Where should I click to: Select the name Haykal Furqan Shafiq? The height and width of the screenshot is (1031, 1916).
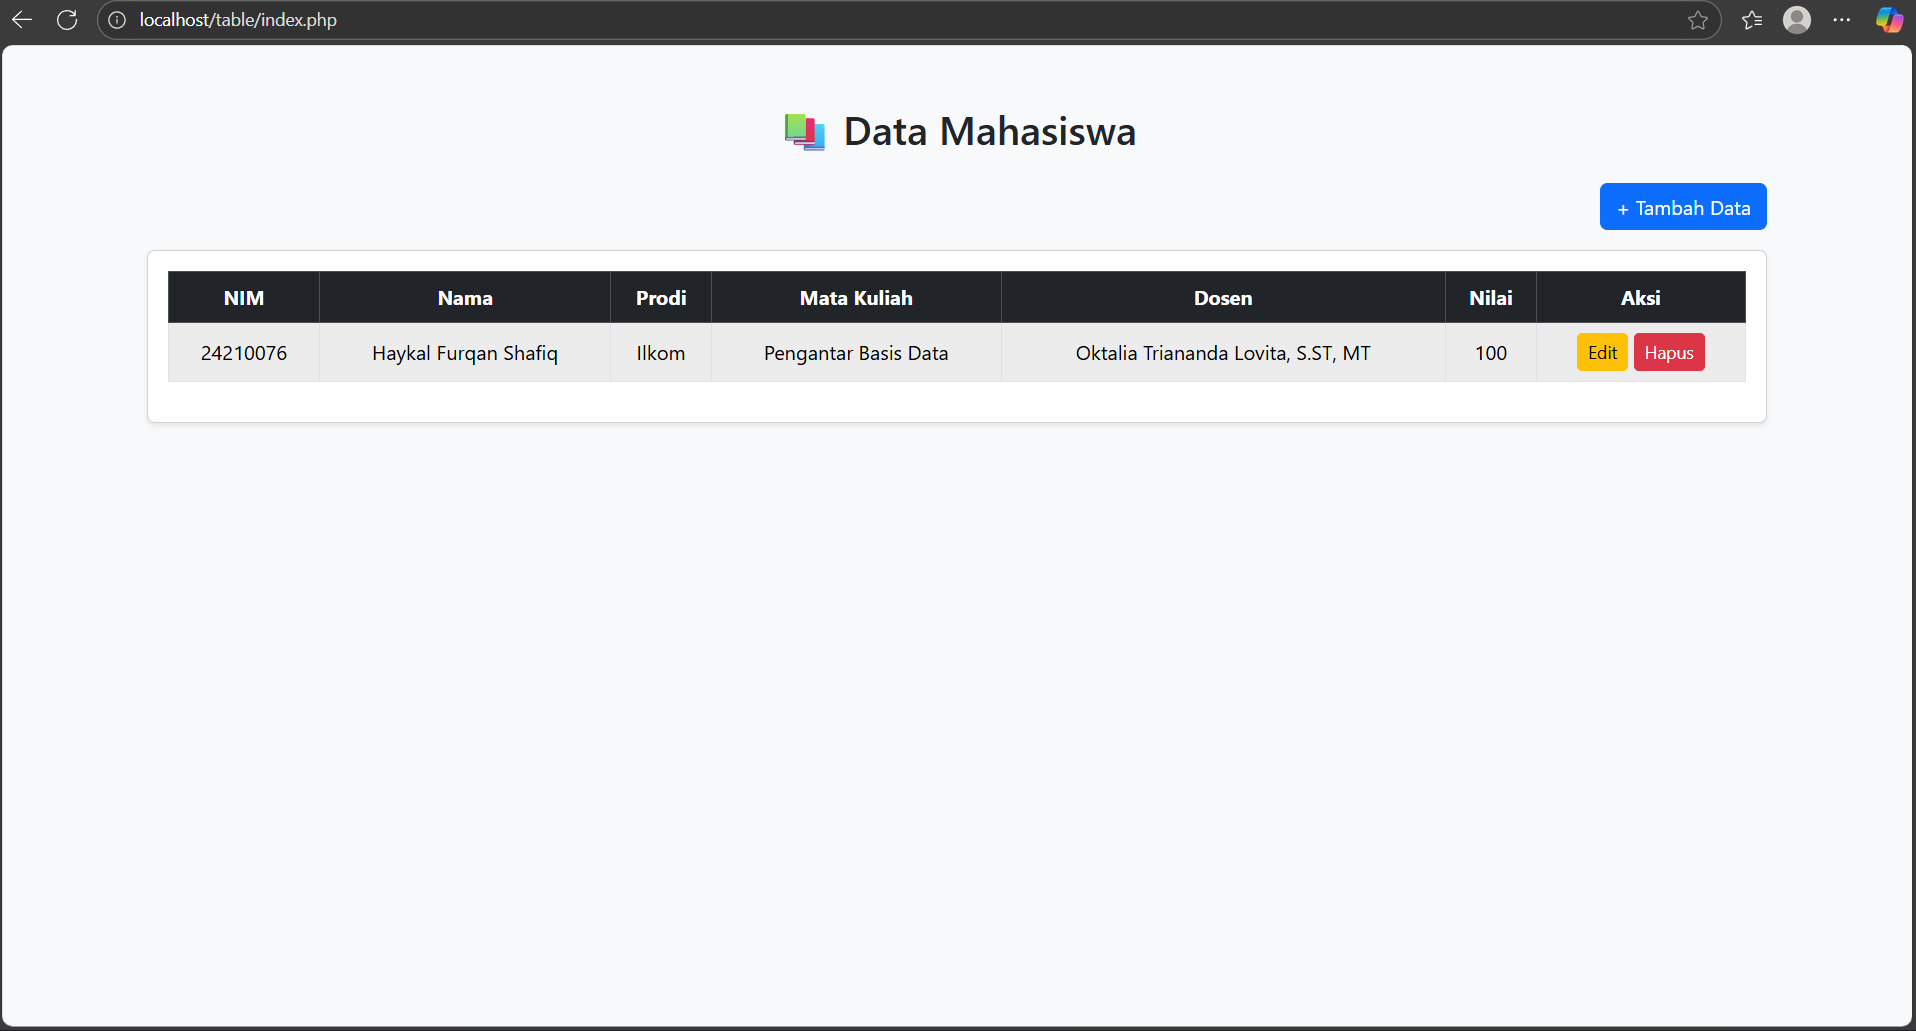click(x=465, y=353)
